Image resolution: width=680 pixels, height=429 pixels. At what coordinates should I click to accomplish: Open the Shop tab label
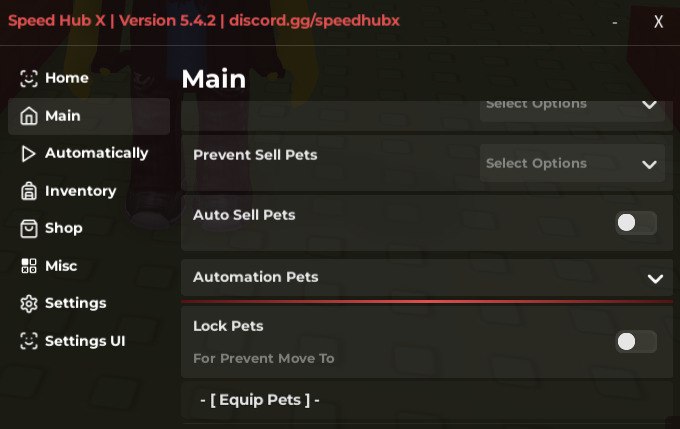coord(64,228)
